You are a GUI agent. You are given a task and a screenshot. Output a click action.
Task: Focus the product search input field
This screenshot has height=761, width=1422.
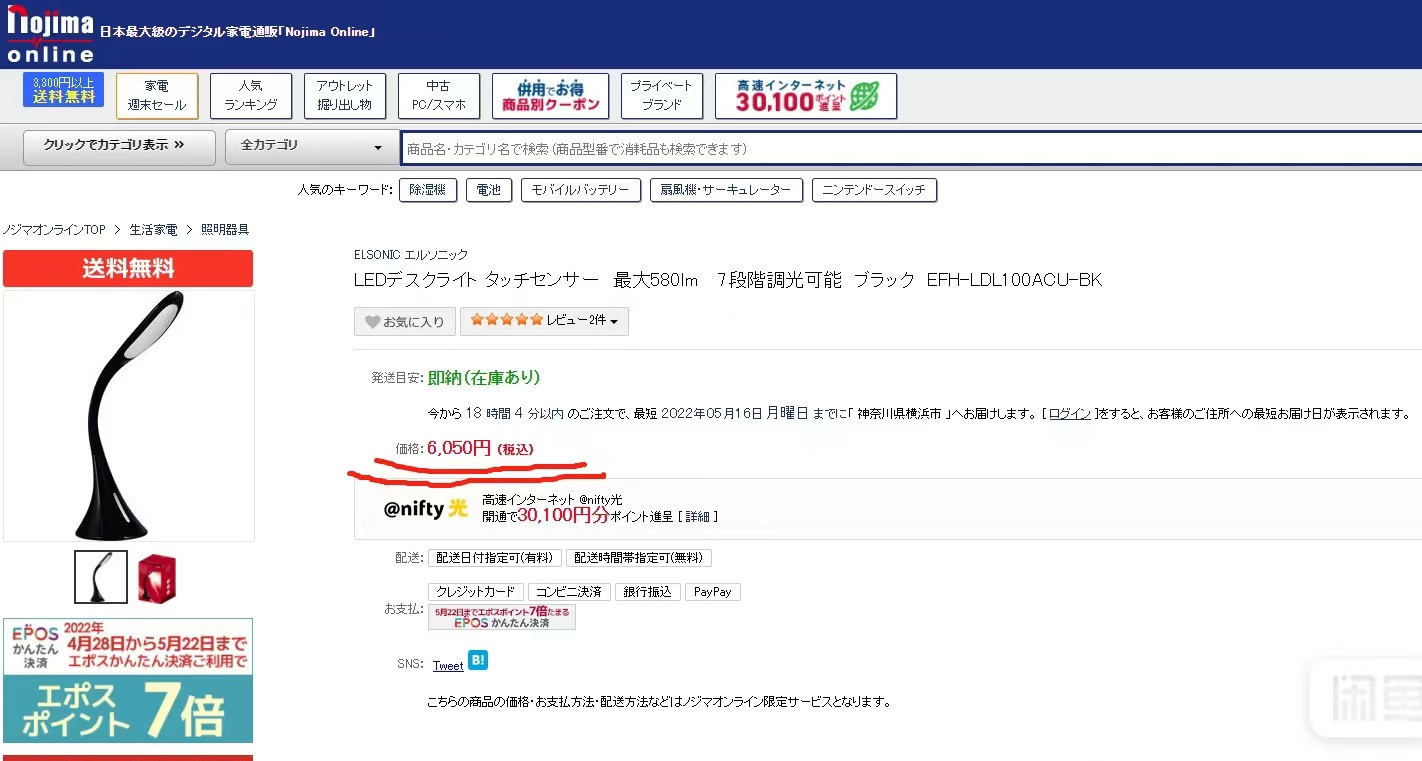(911, 148)
